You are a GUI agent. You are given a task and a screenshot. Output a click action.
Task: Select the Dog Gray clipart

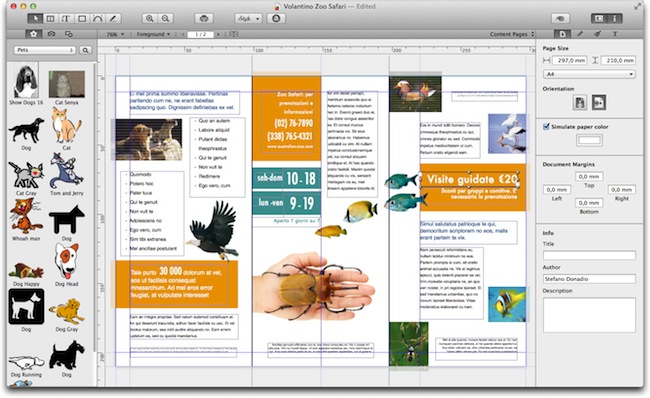click(x=66, y=312)
